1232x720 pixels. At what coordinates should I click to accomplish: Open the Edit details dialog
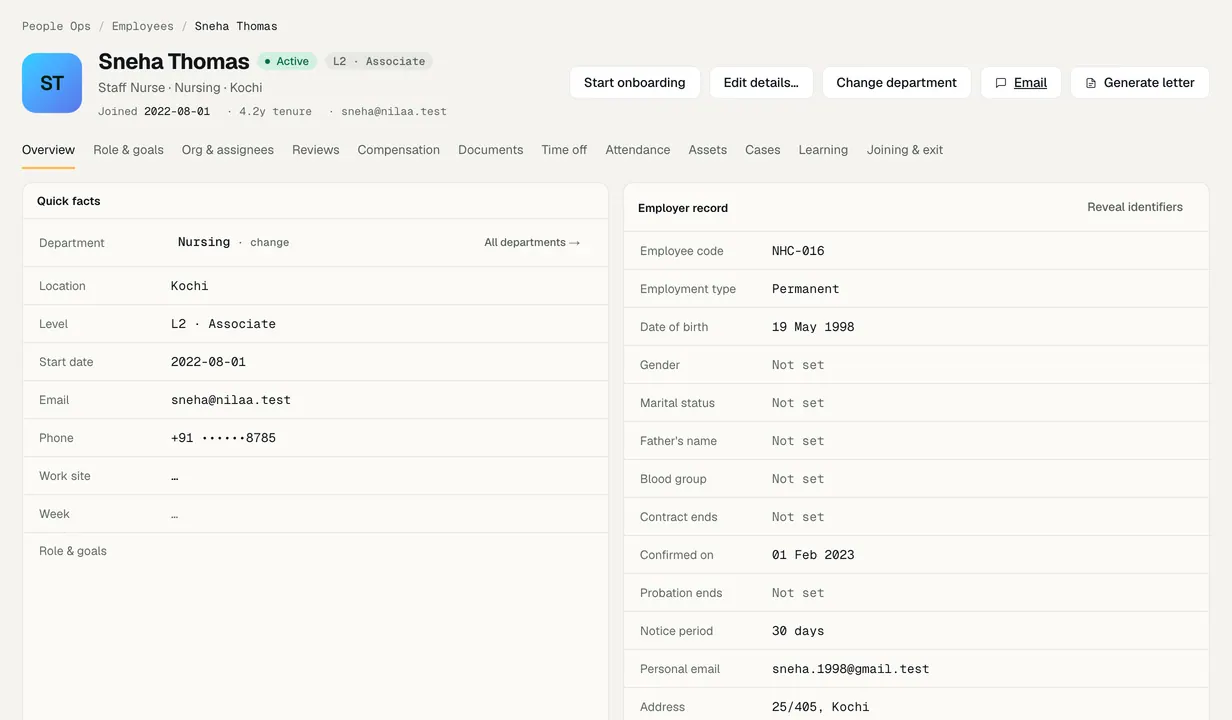tap(761, 83)
